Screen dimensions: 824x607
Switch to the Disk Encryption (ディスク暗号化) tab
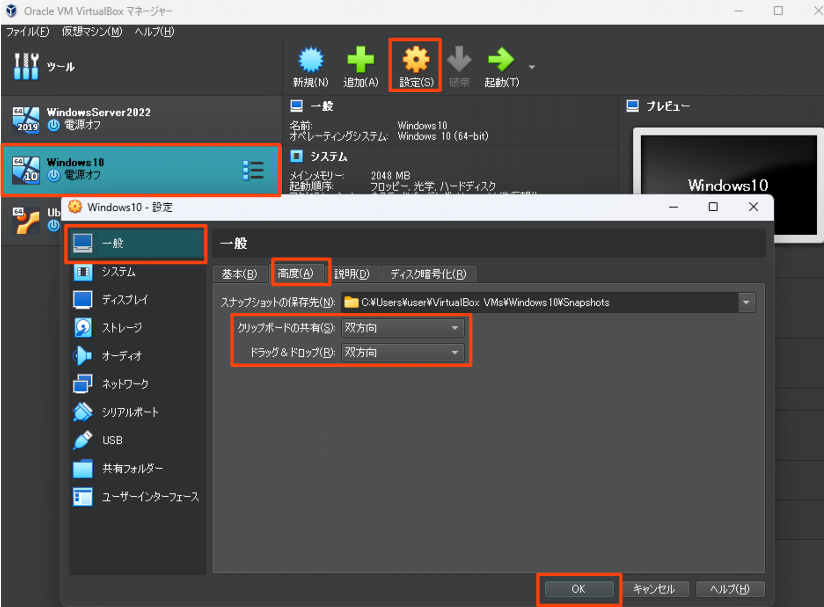(428, 274)
